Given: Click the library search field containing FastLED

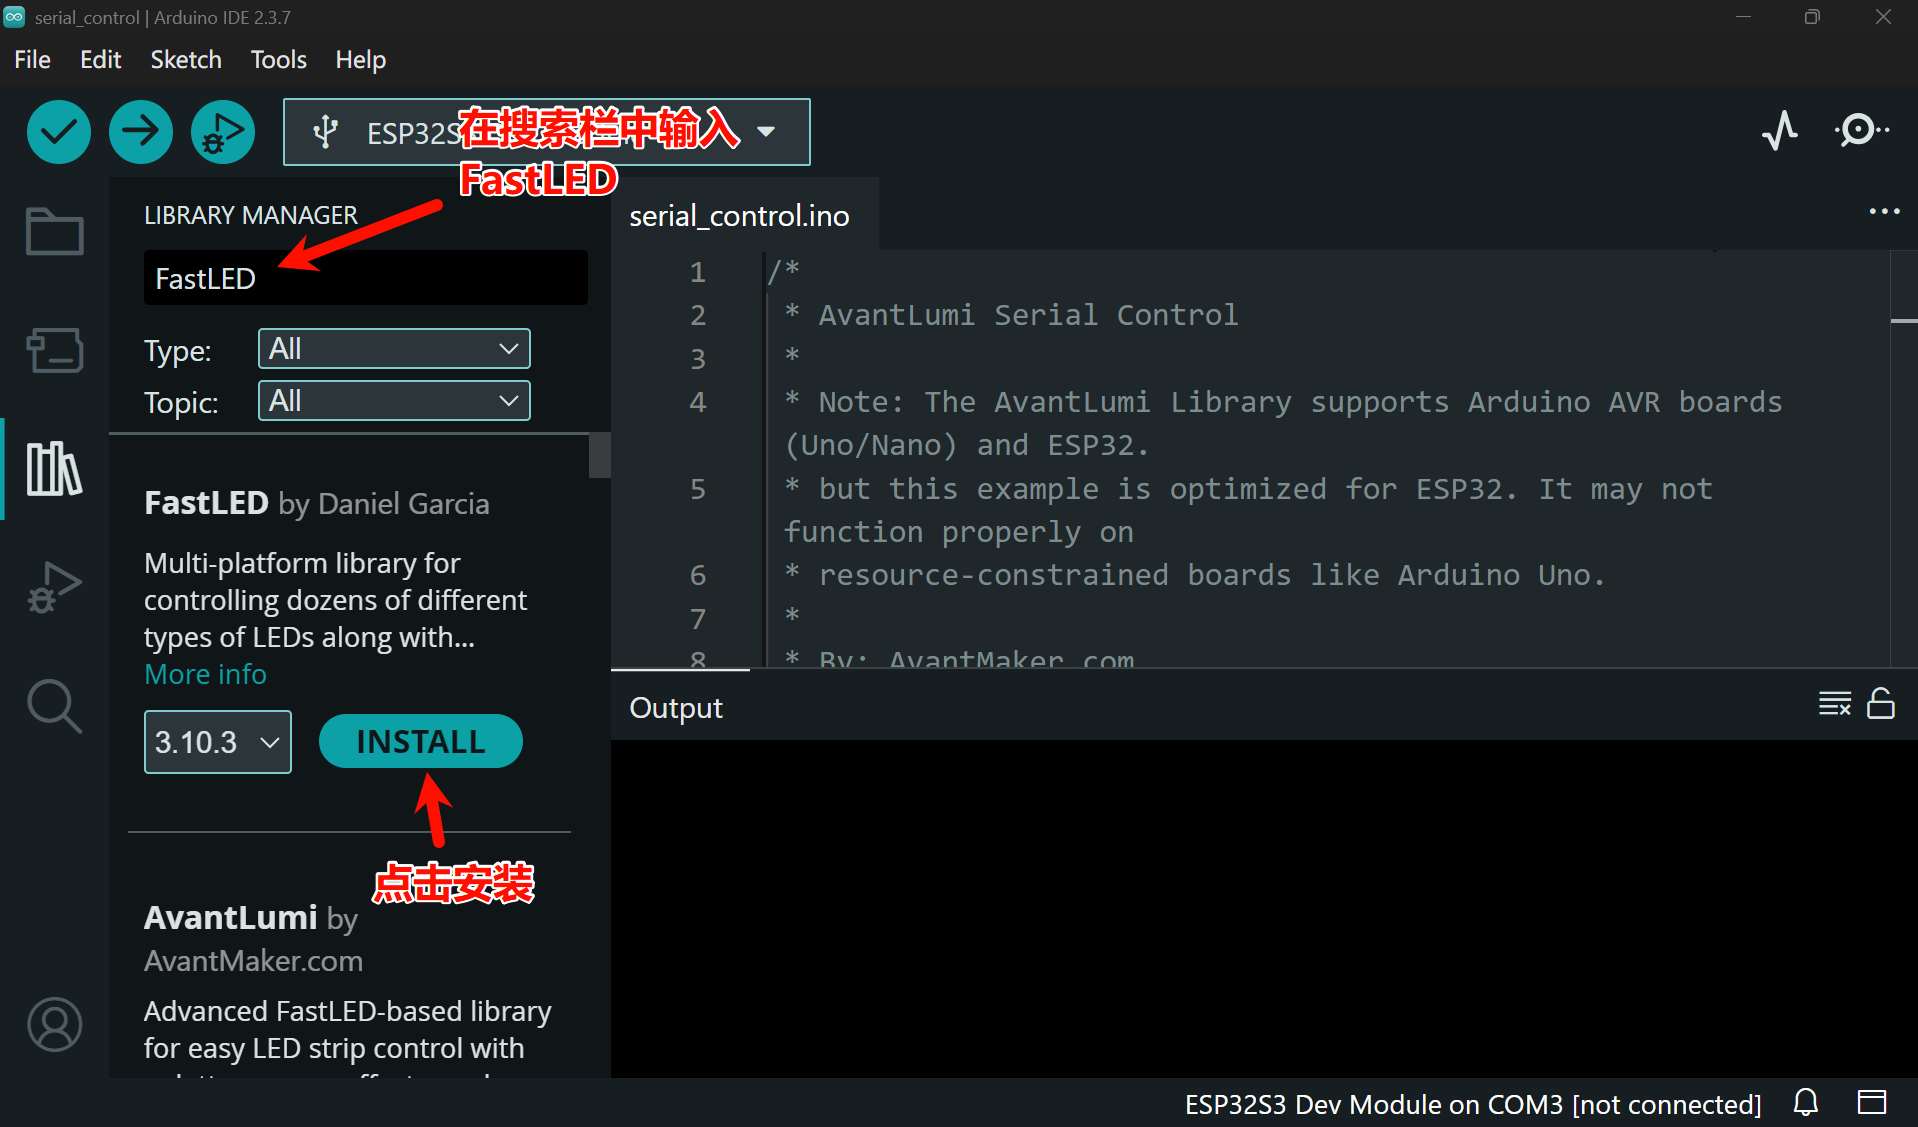Looking at the screenshot, I should click(366, 278).
